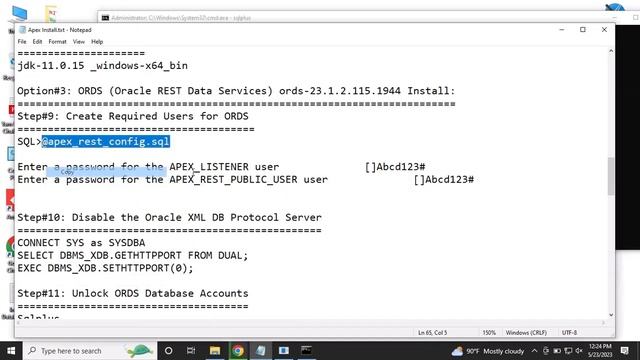Click the This PC desktop icon
640x360 pixels.
tap(19, 15)
